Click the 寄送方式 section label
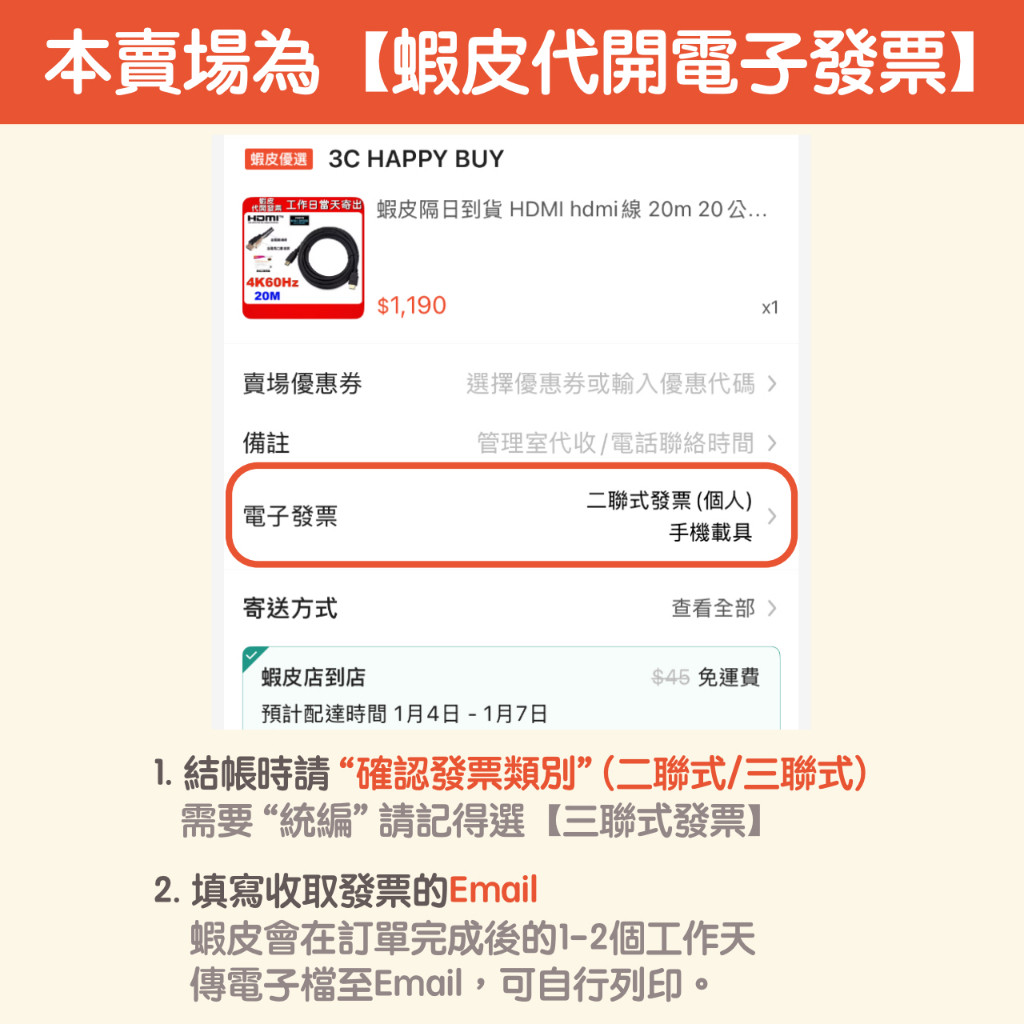1024x1024 pixels. (290, 608)
